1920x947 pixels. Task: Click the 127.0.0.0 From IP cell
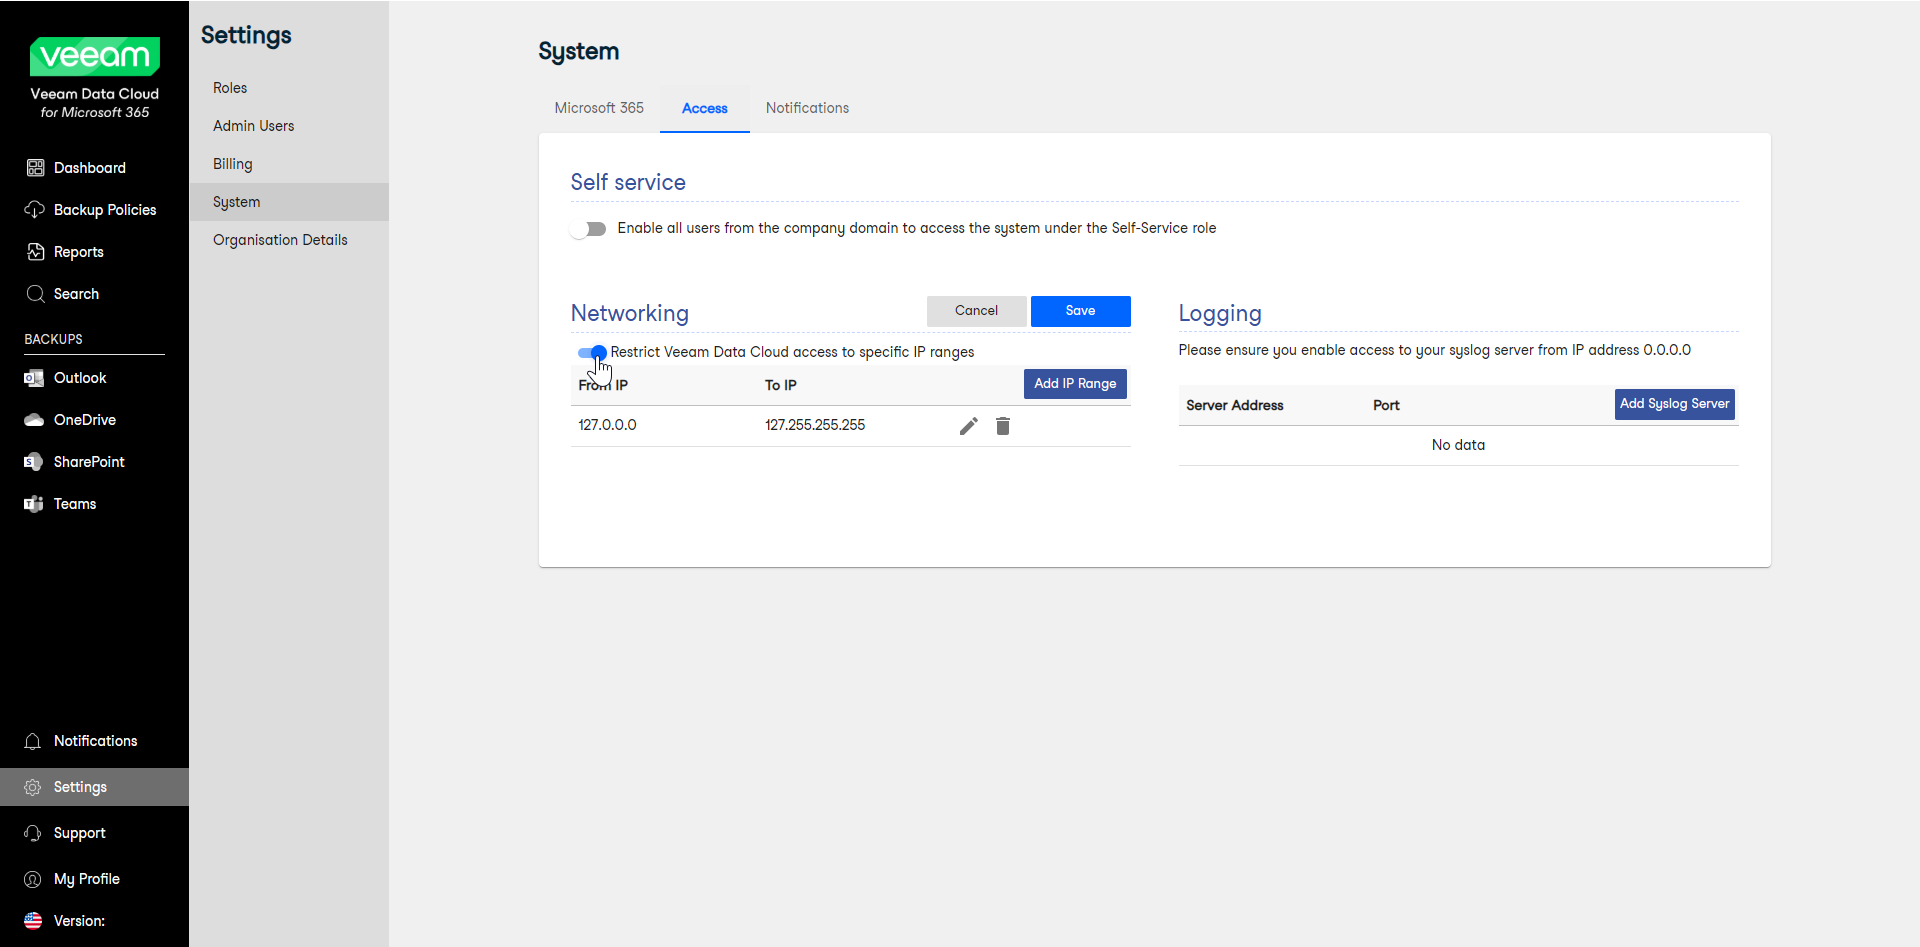pyautogui.click(x=607, y=425)
